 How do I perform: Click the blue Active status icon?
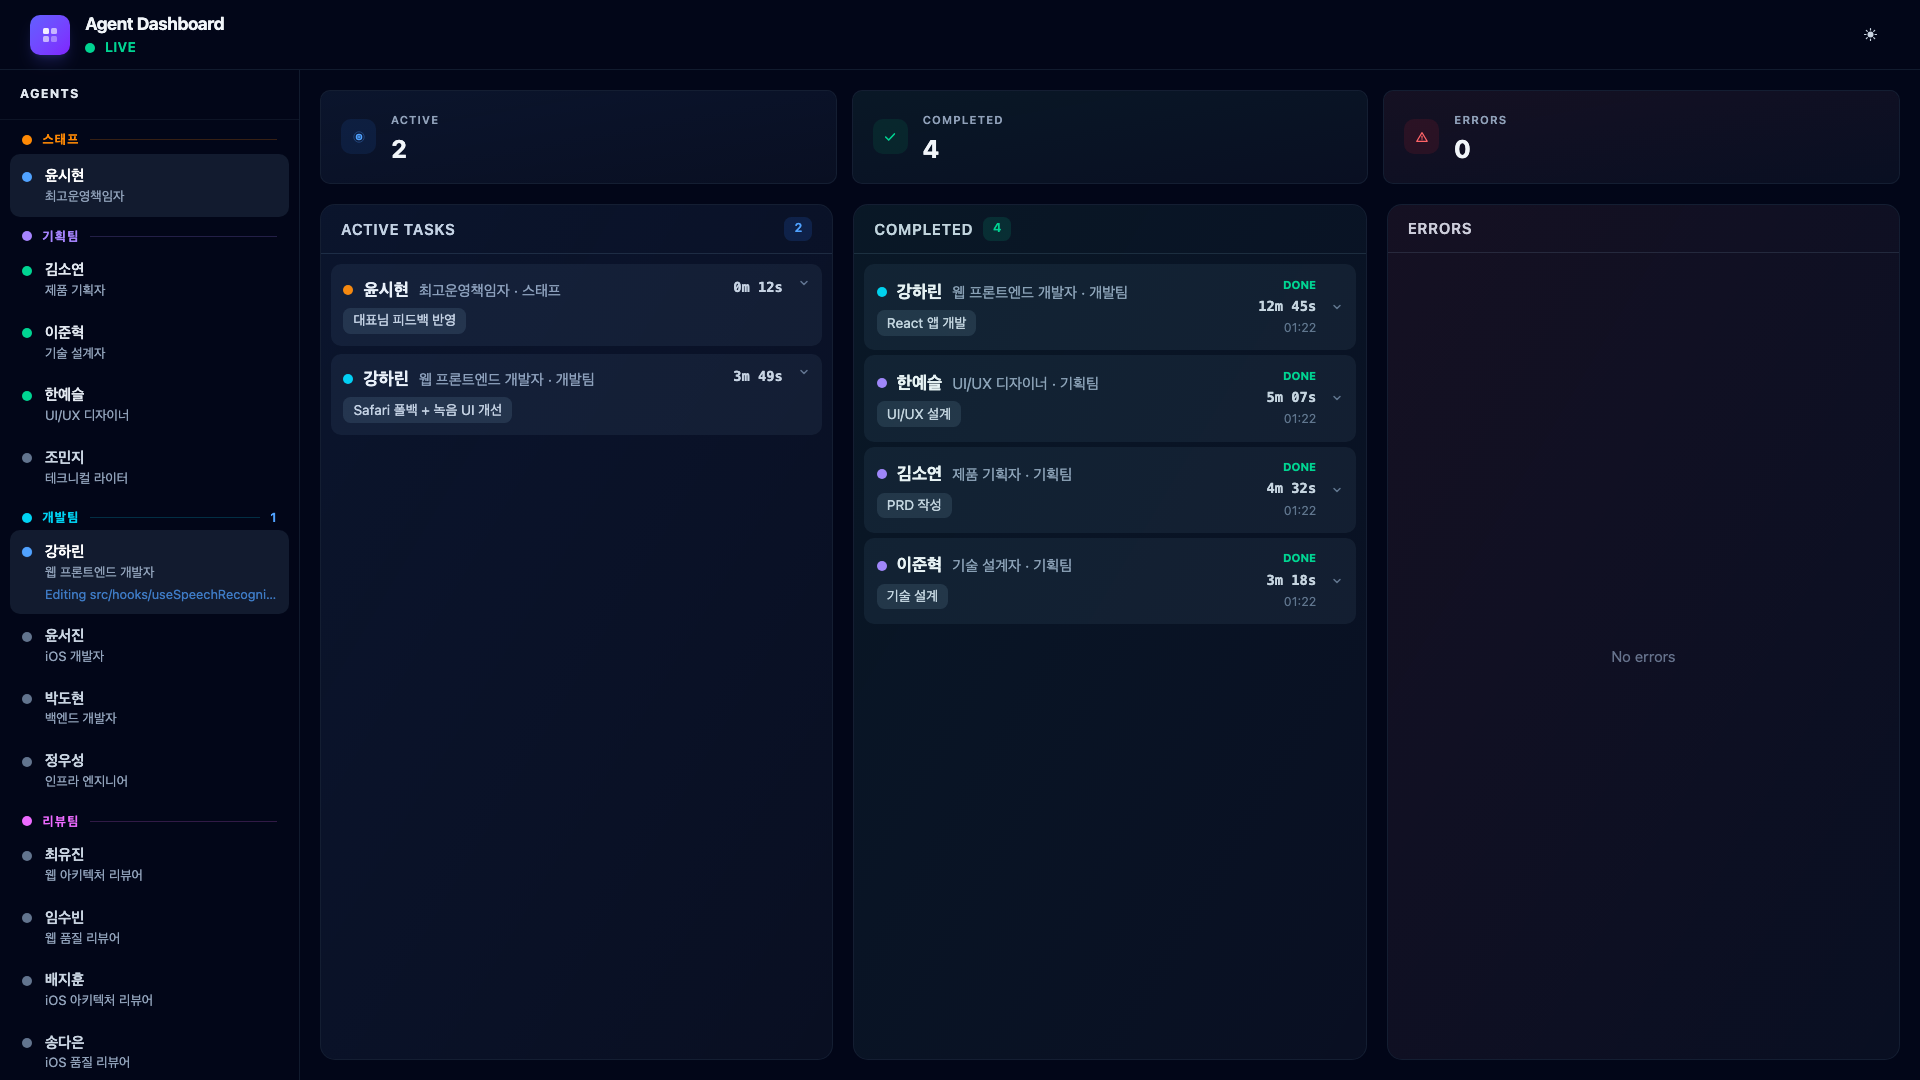pyautogui.click(x=358, y=136)
